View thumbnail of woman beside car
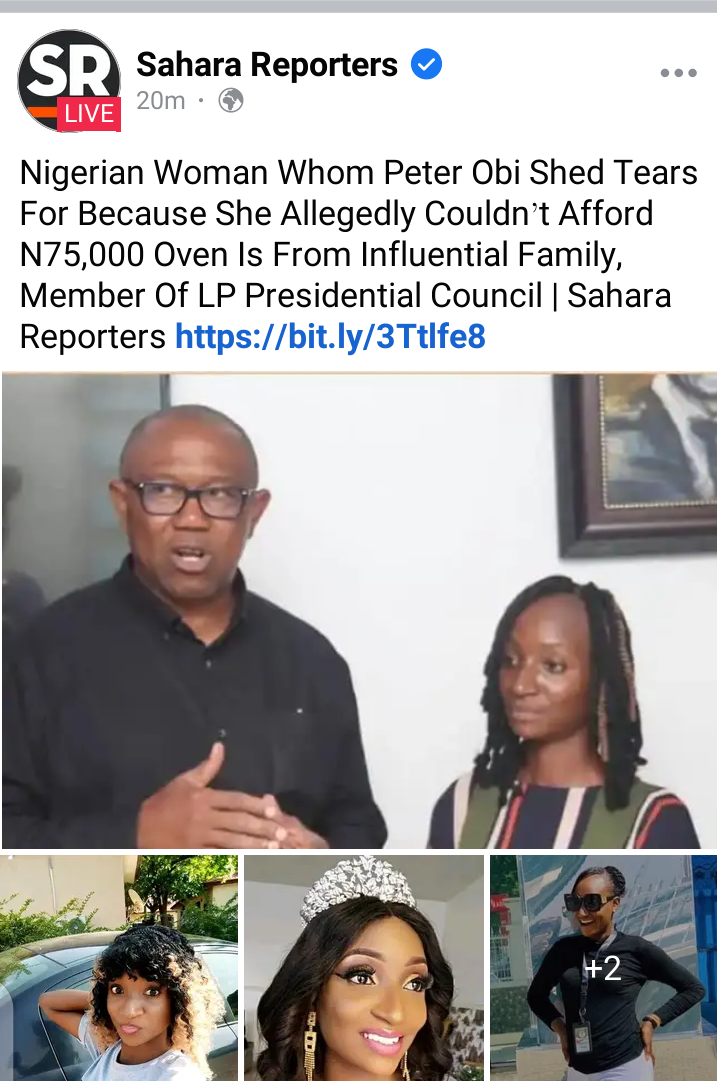The image size is (717, 1081). pos(119,968)
